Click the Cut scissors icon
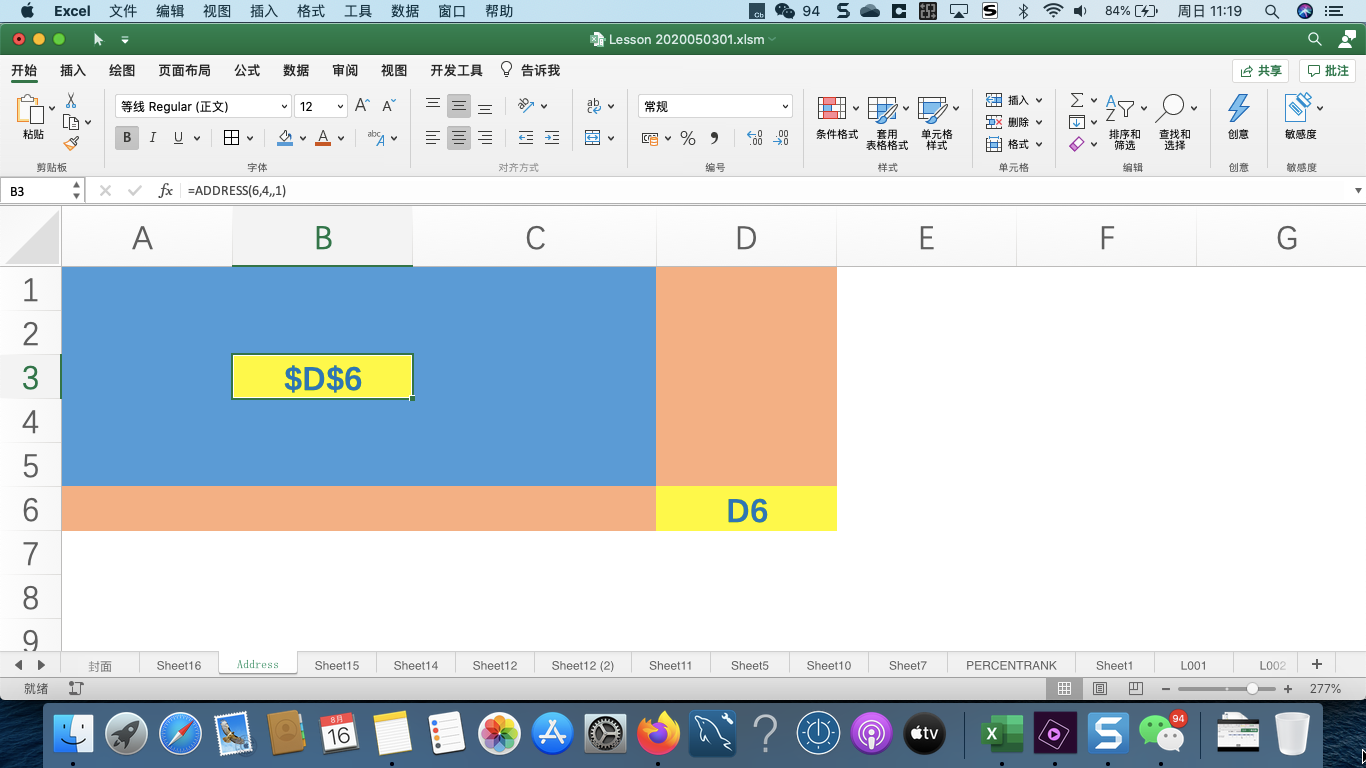 71,101
